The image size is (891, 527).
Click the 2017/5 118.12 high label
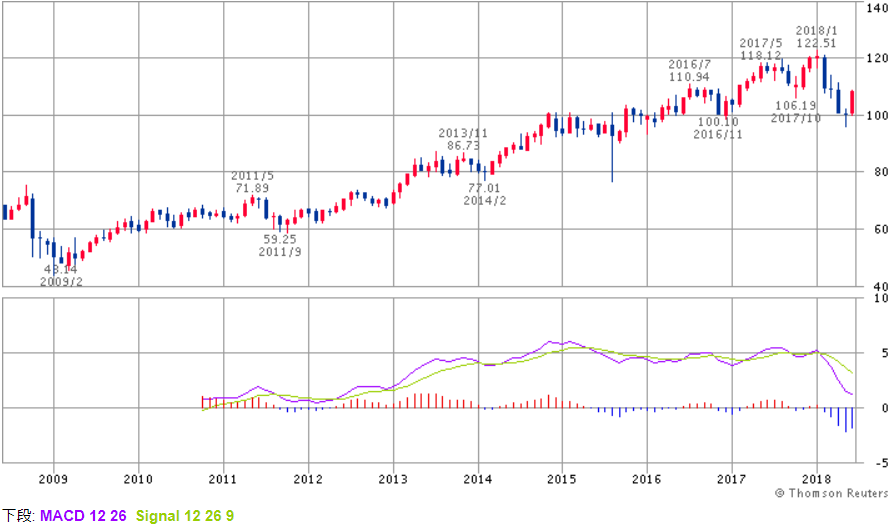pyautogui.click(x=761, y=49)
